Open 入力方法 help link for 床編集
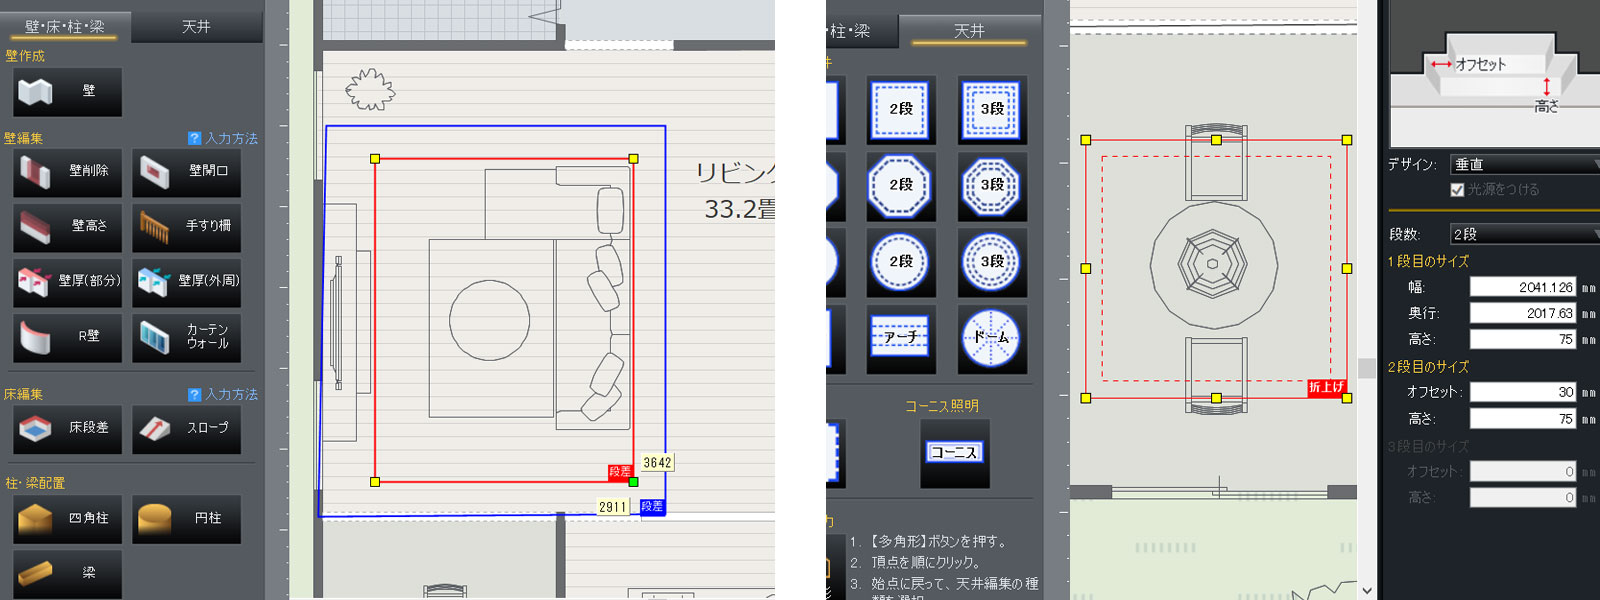This screenshot has width=1600, height=600. (223, 395)
